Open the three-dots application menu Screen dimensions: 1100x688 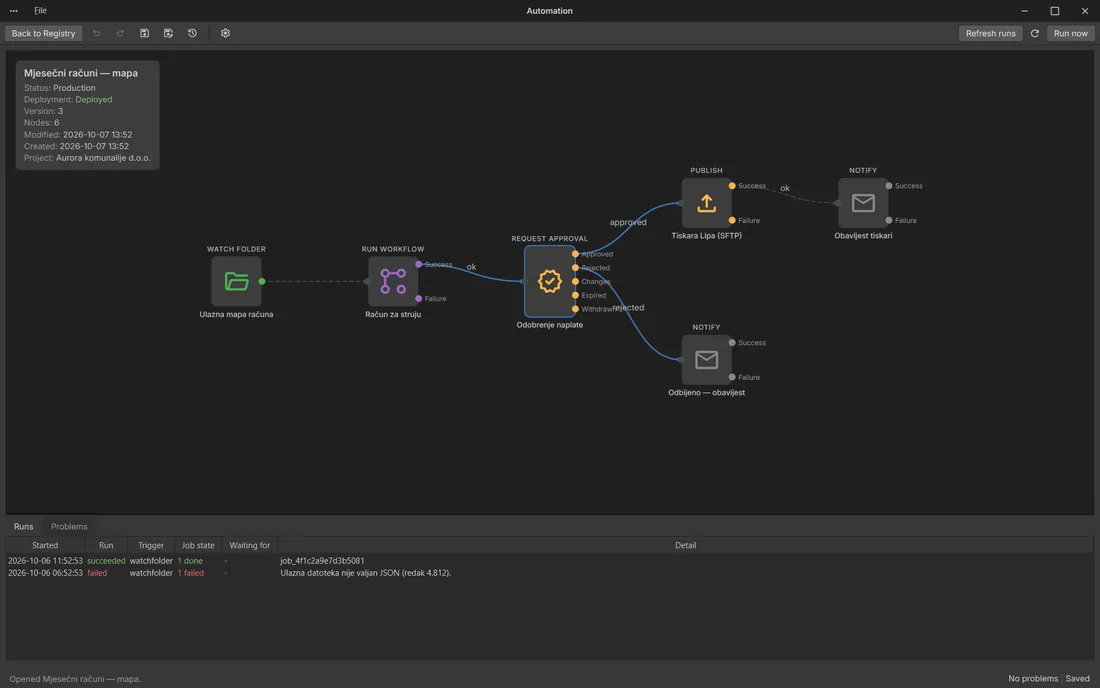coord(13,11)
